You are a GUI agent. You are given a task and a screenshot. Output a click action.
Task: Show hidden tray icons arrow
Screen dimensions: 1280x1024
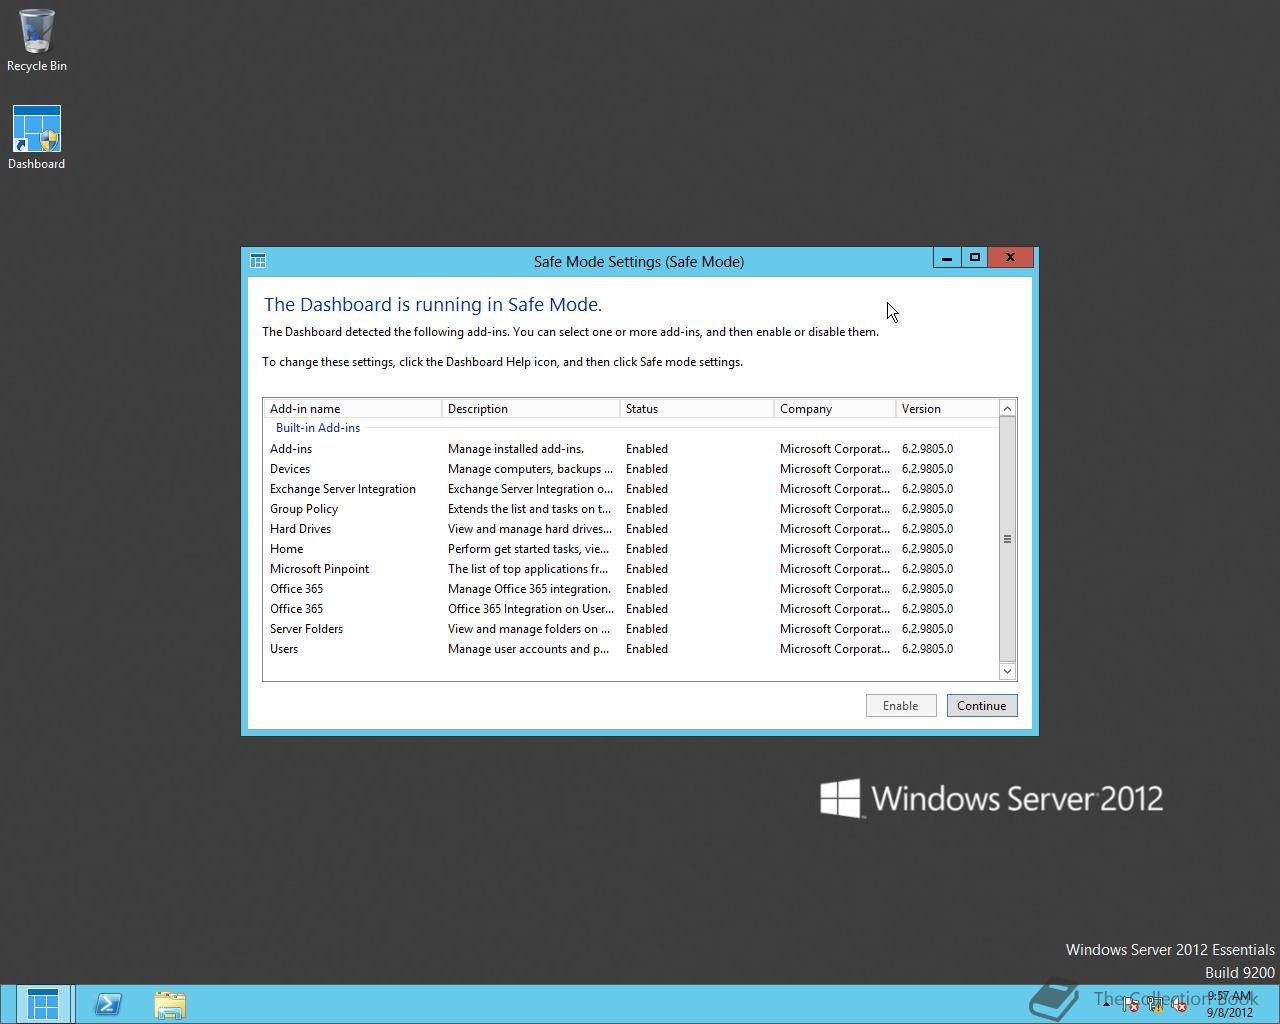coord(1107,1005)
